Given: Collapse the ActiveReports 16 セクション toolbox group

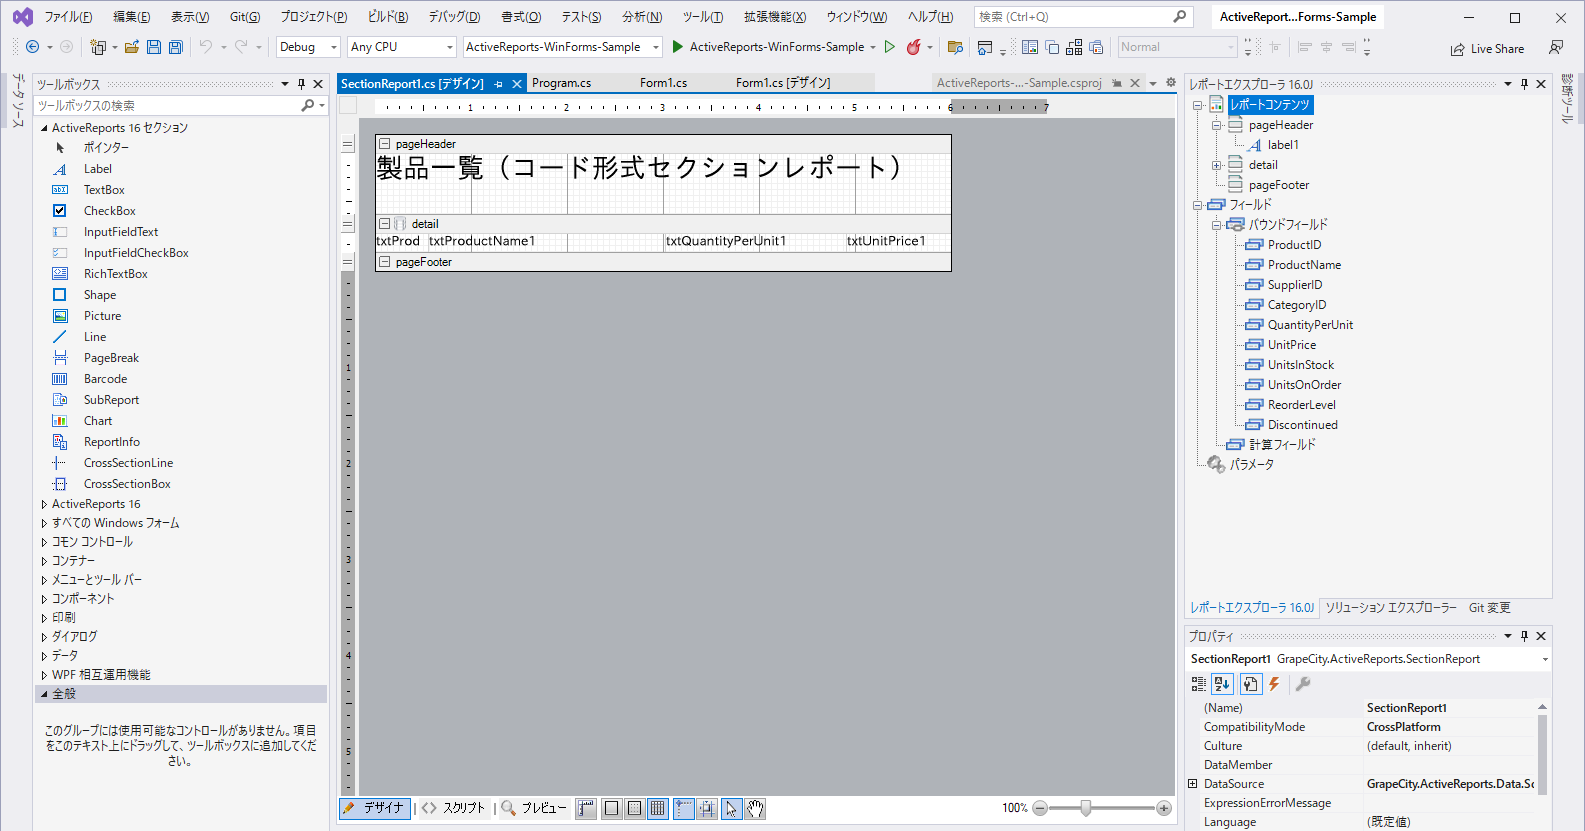Looking at the screenshot, I should (x=44, y=128).
